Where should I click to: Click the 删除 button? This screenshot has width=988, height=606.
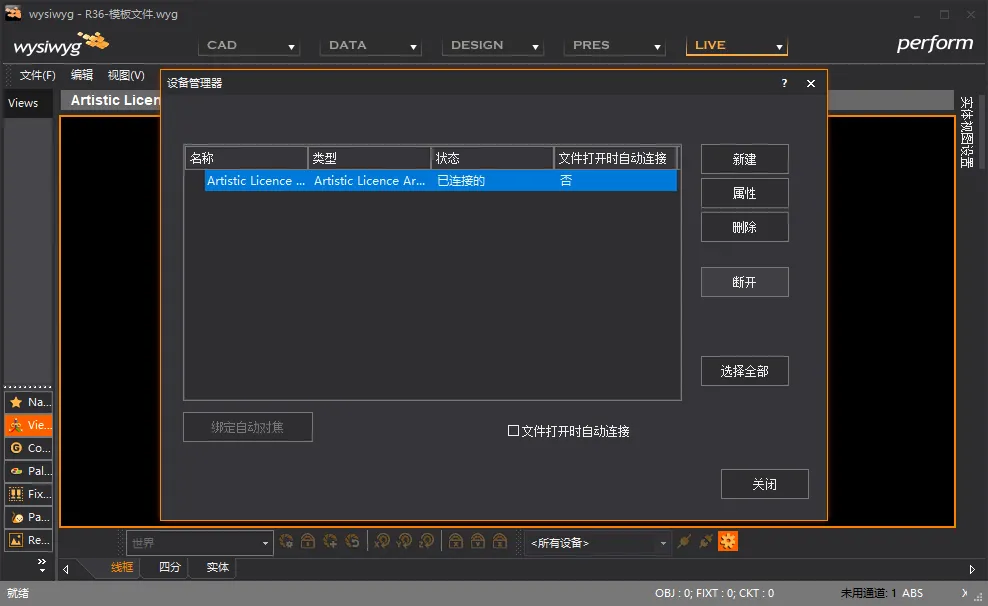(744, 227)
